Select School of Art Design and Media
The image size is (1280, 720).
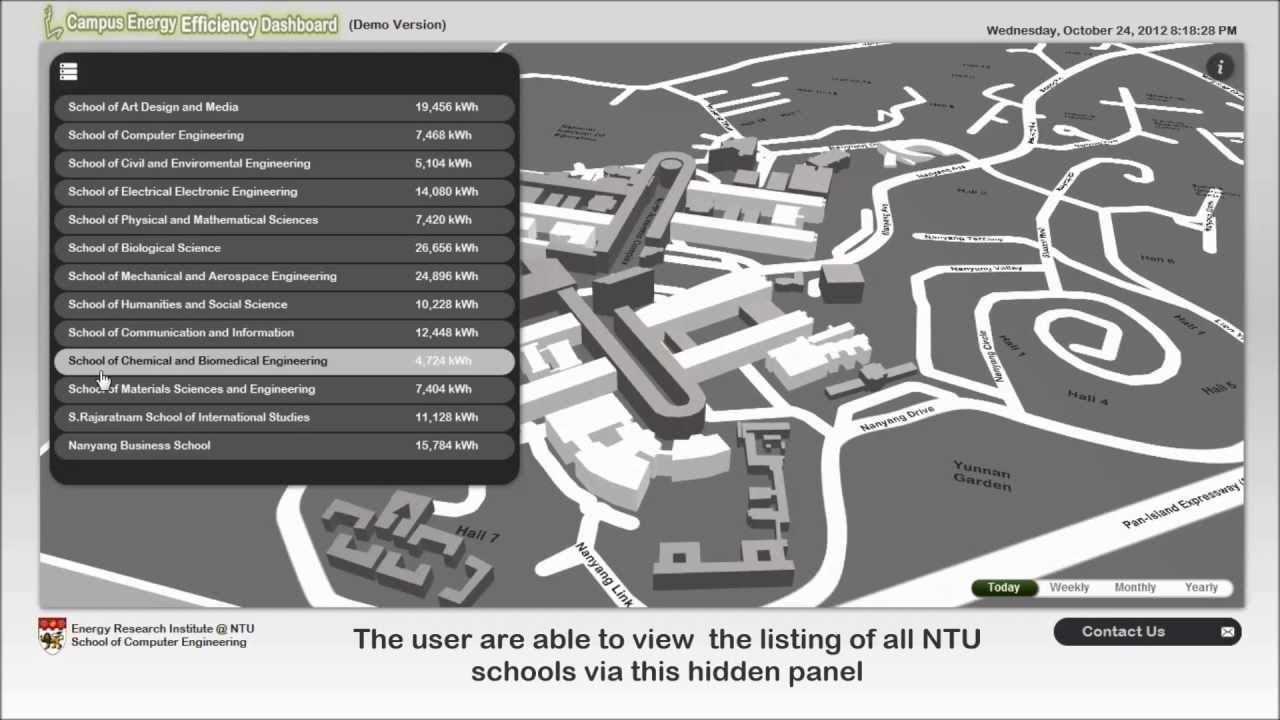pos(284,107)
